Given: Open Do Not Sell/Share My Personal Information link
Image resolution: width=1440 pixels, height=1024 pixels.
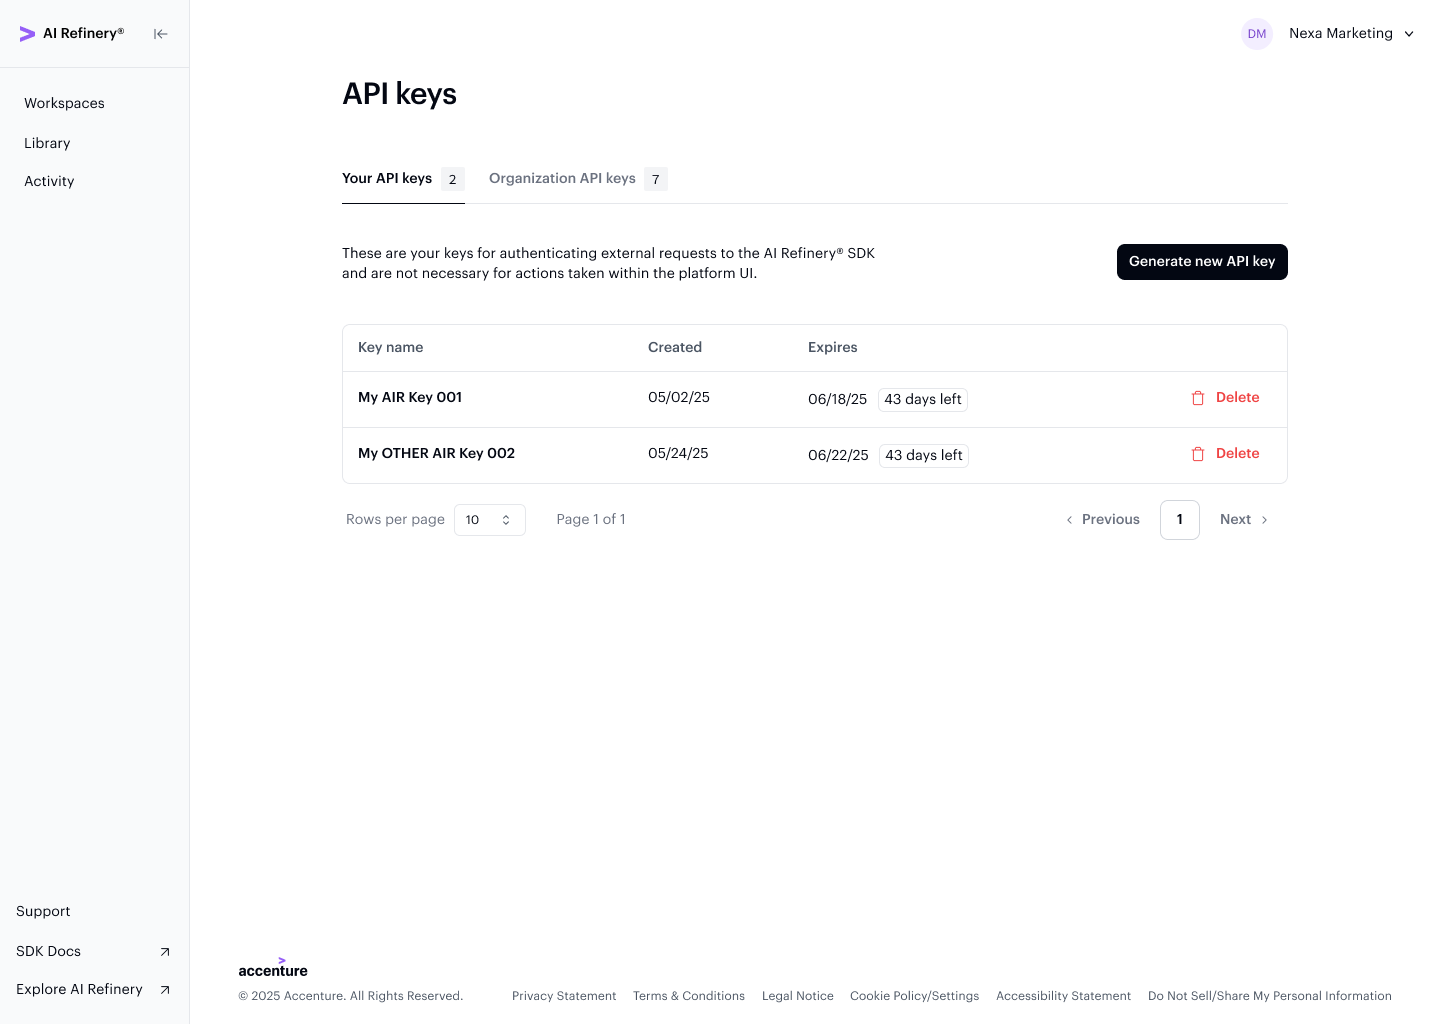Looking at the screenshot, I should [x=1270, y=996].
